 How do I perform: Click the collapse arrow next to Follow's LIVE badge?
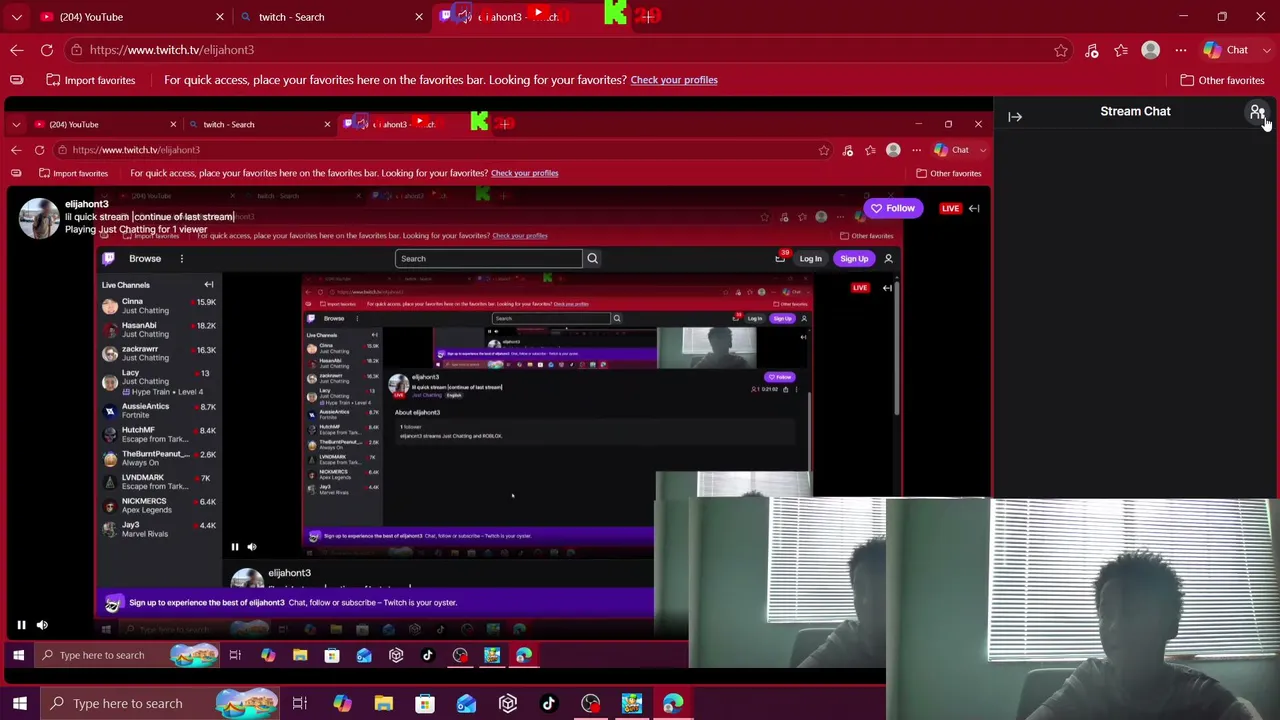tap(974, 209)
